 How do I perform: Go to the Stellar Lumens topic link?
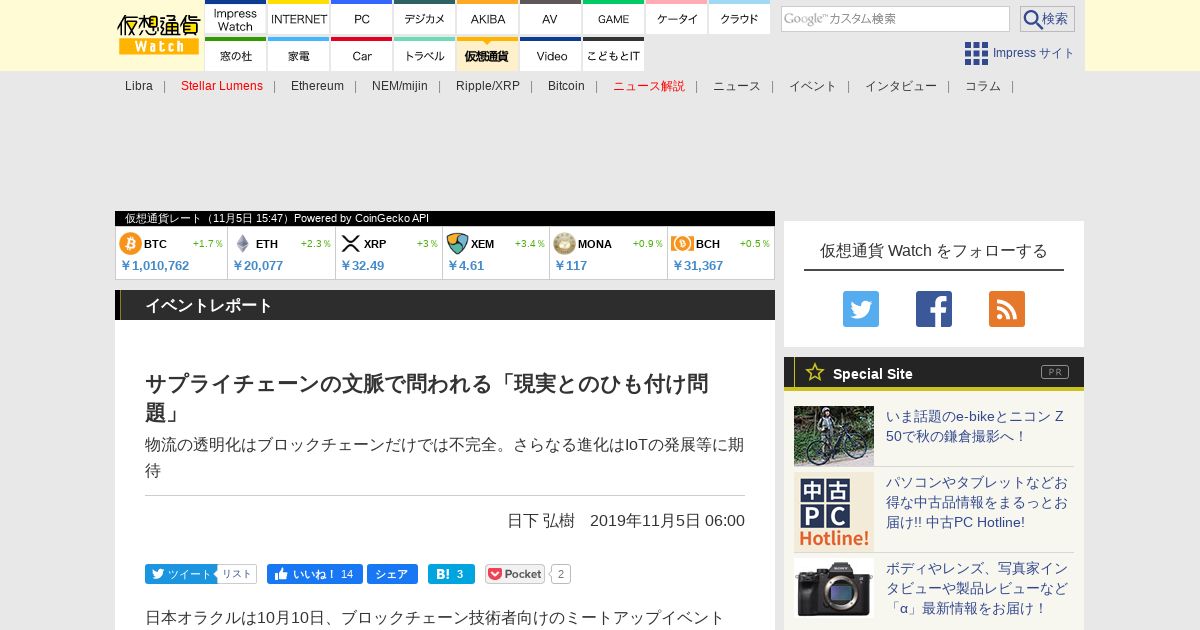coord(222,86)
